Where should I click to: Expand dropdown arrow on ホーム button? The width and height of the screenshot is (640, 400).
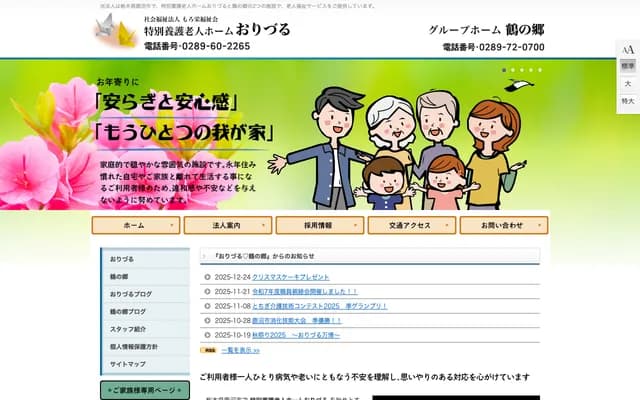coord(171,225)
